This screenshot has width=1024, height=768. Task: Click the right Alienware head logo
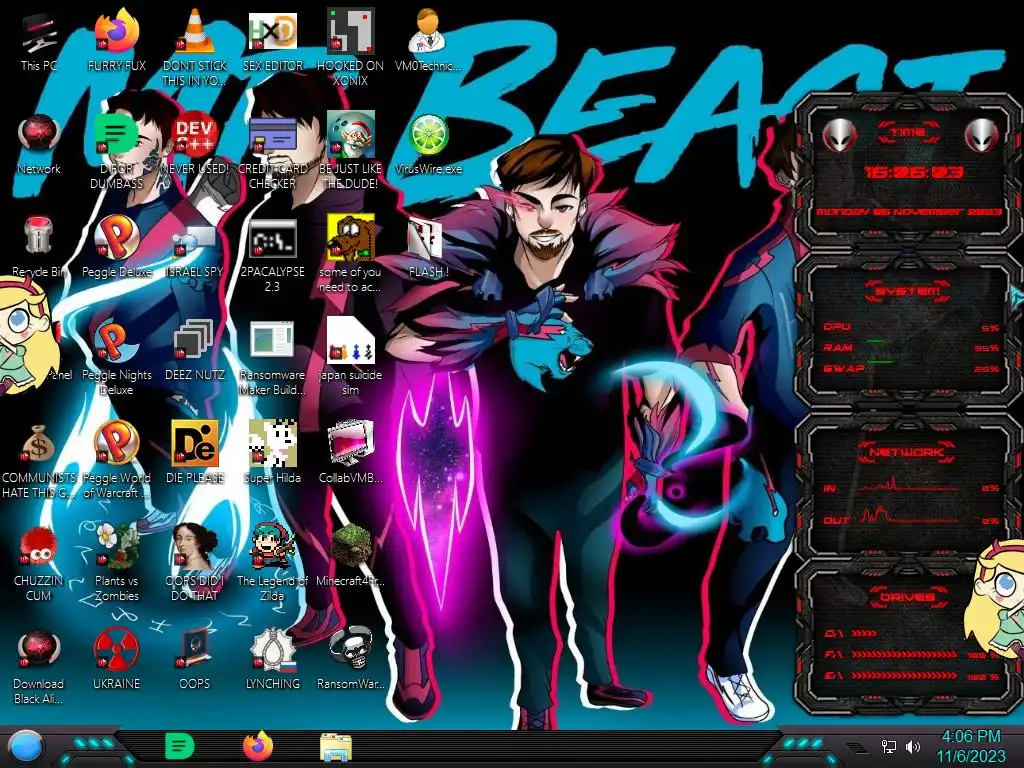click(982, 136)
